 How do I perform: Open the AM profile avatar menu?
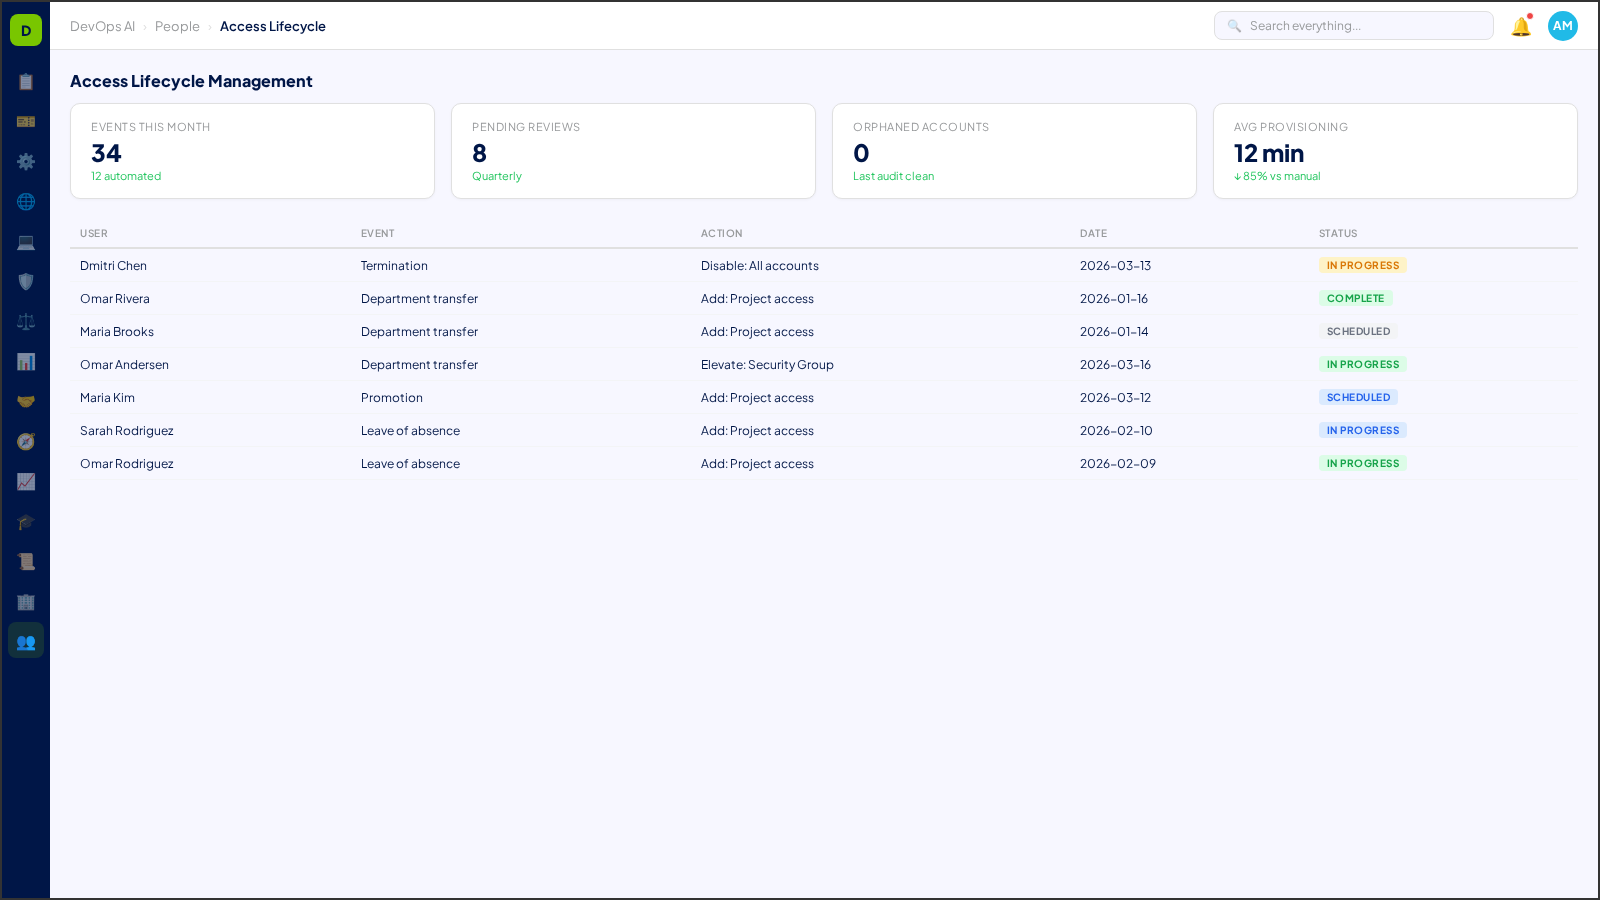(x=1562, y=26)
